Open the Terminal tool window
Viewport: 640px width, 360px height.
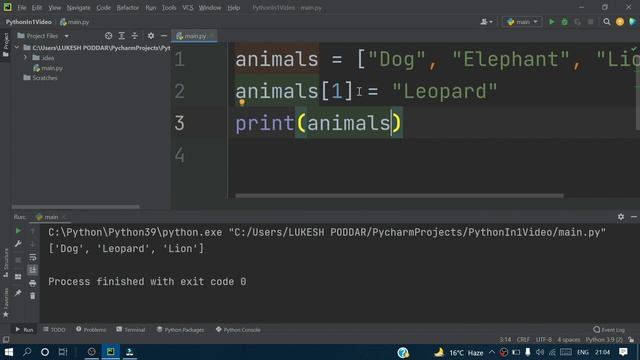(x=131, y=330)
